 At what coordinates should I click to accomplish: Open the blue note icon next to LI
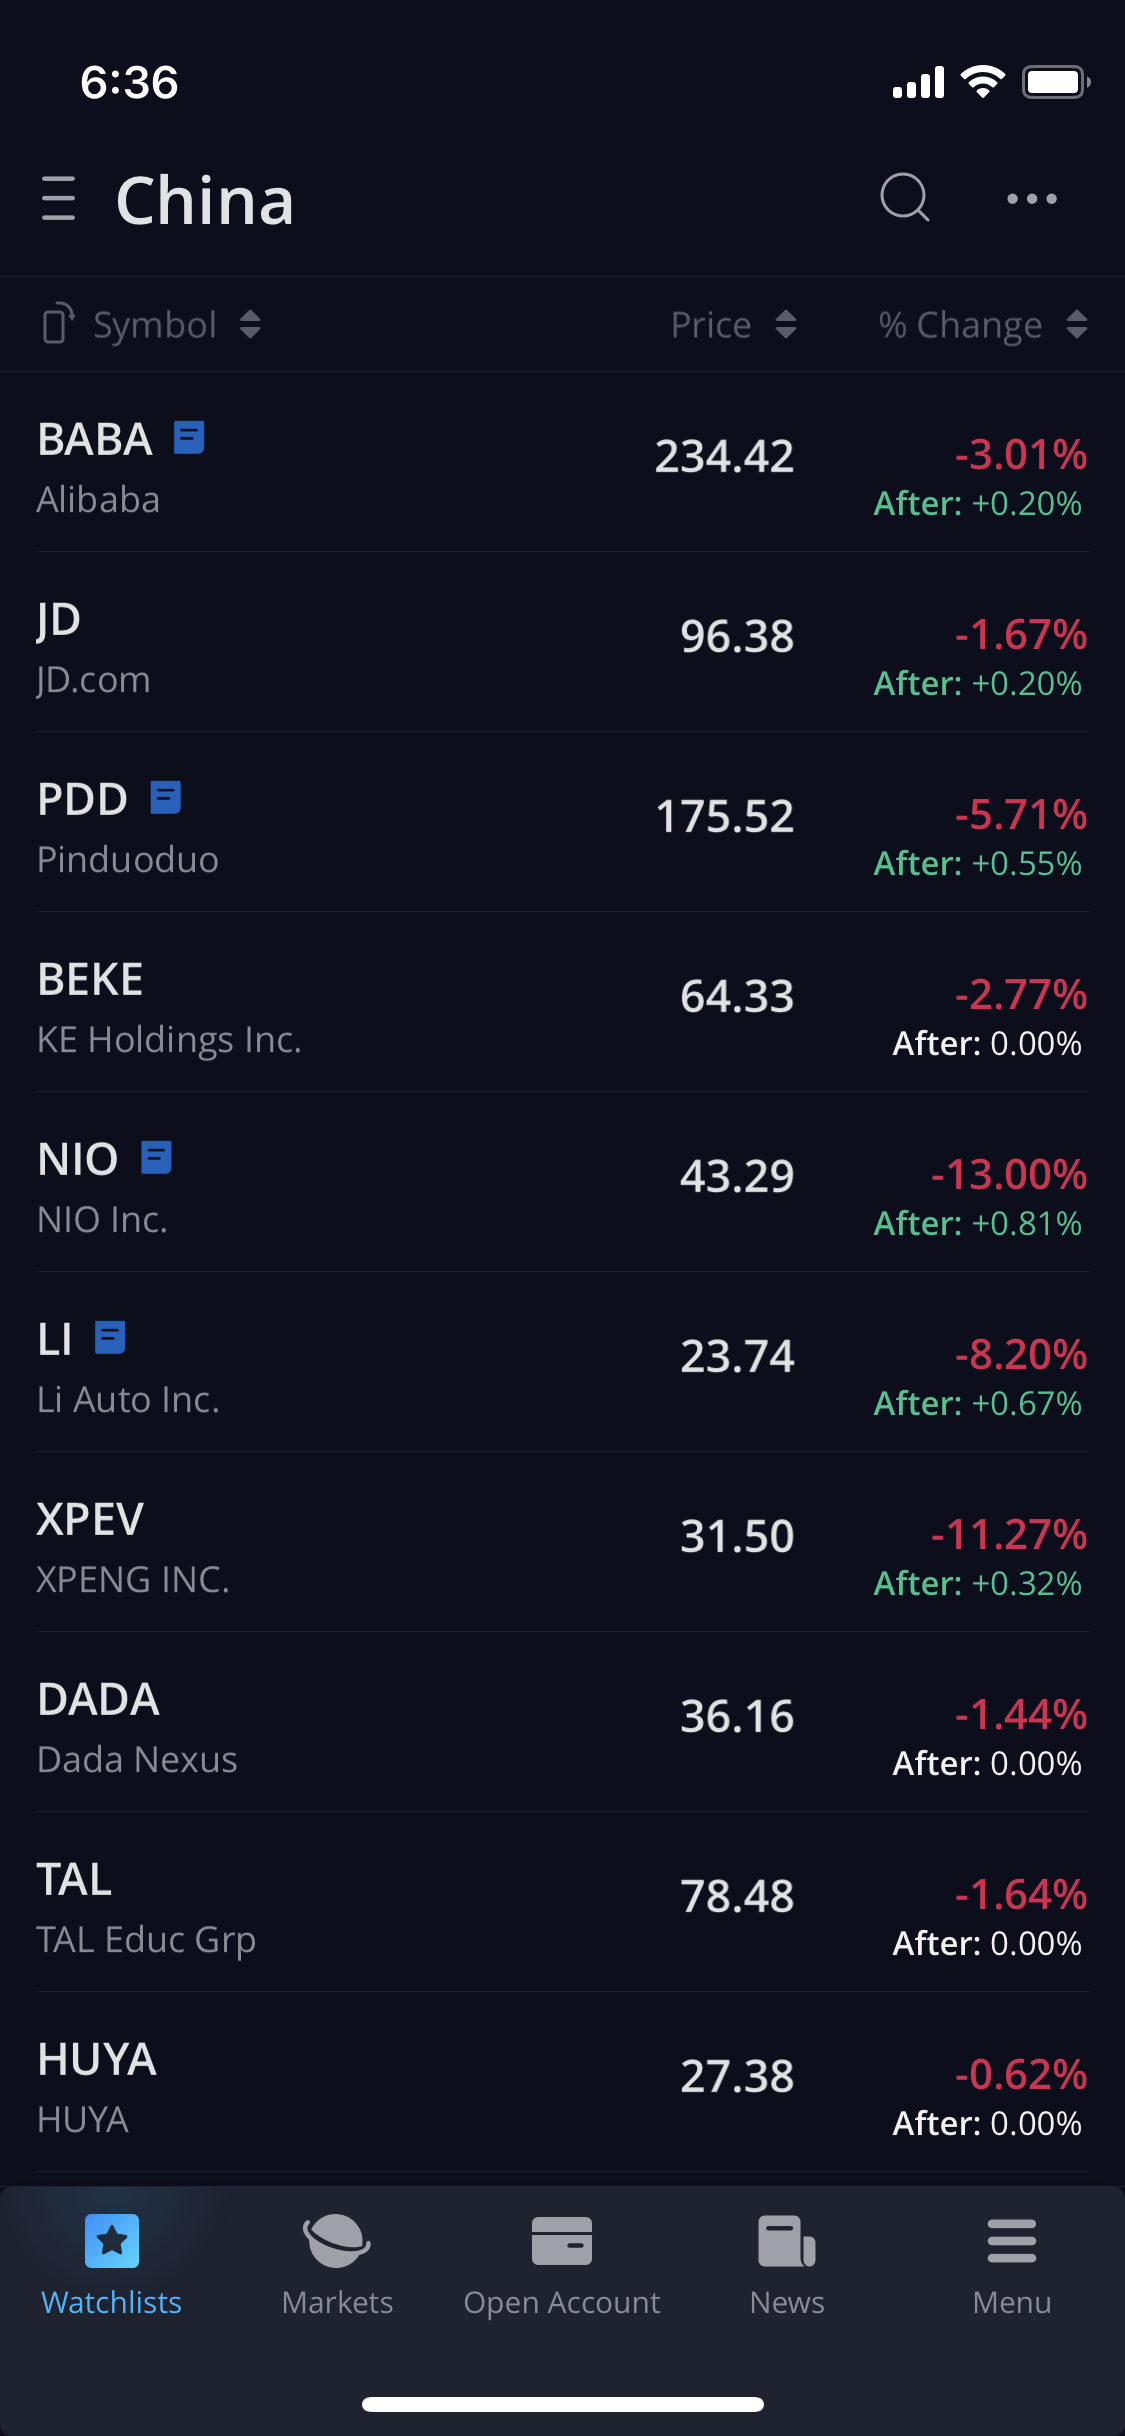(110, 1338)
